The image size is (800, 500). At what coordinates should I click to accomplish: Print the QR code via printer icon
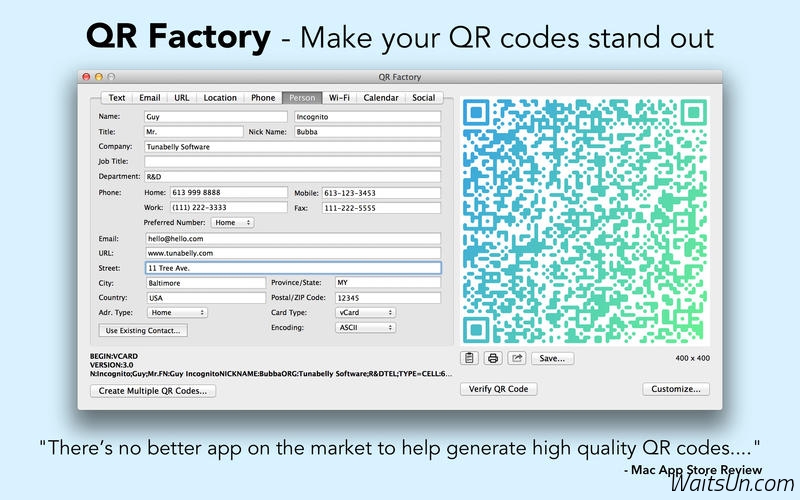point(493,358)
